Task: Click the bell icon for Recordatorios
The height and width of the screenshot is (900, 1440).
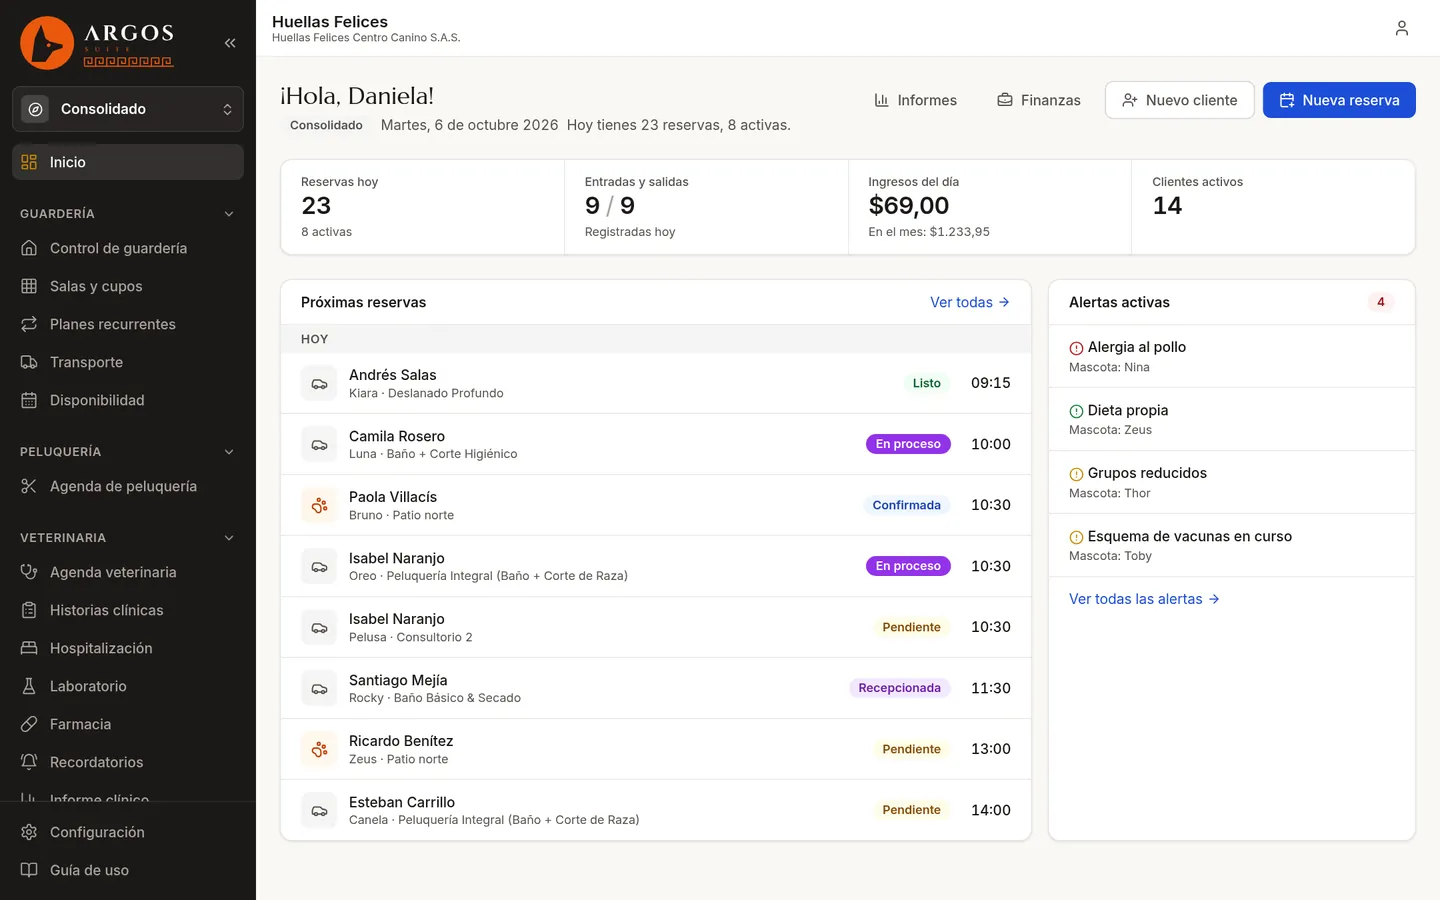Action: click(29, 762)
